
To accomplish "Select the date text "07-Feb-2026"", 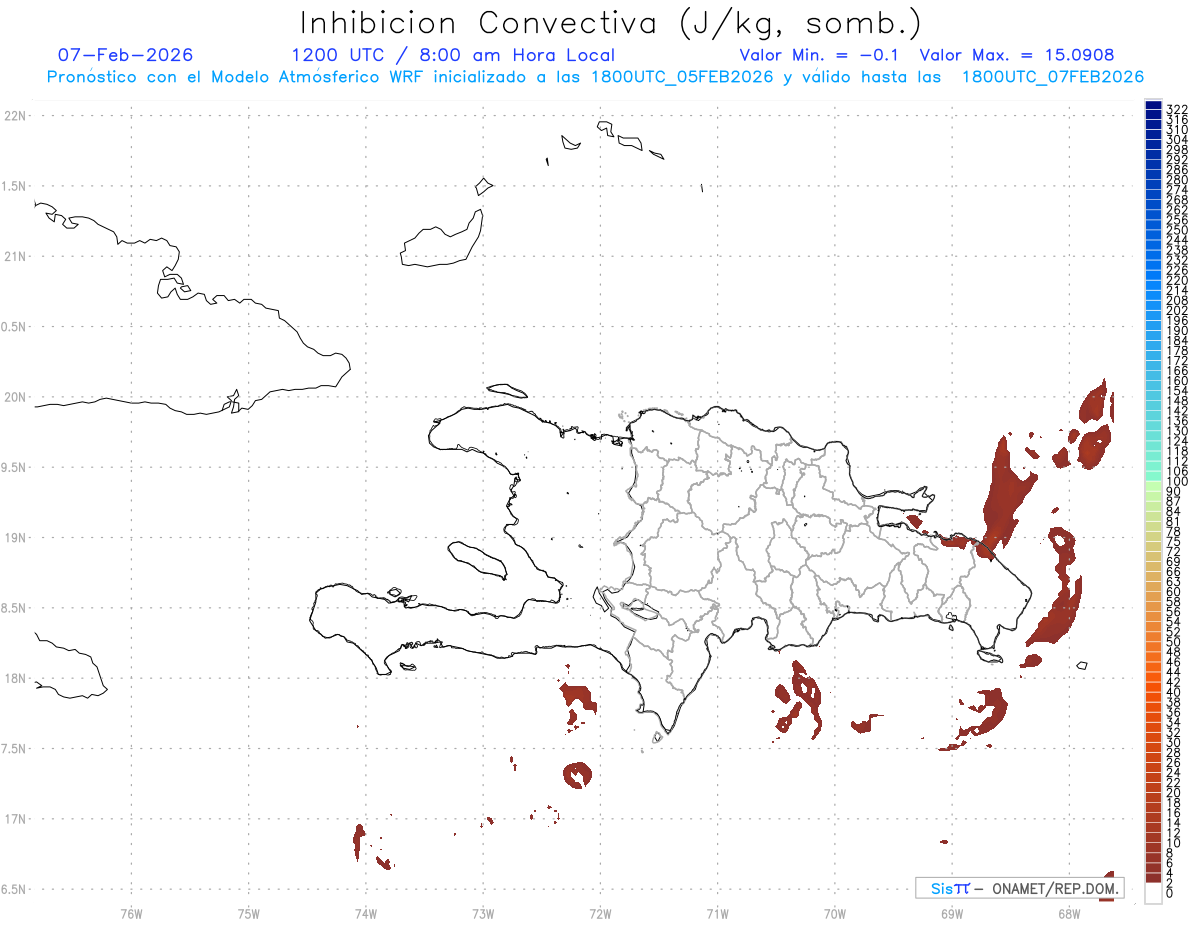I will (126, 56).
